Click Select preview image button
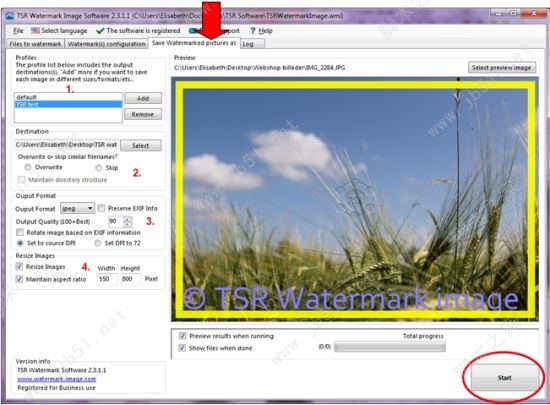550x405 pixels. coord(502,68)
